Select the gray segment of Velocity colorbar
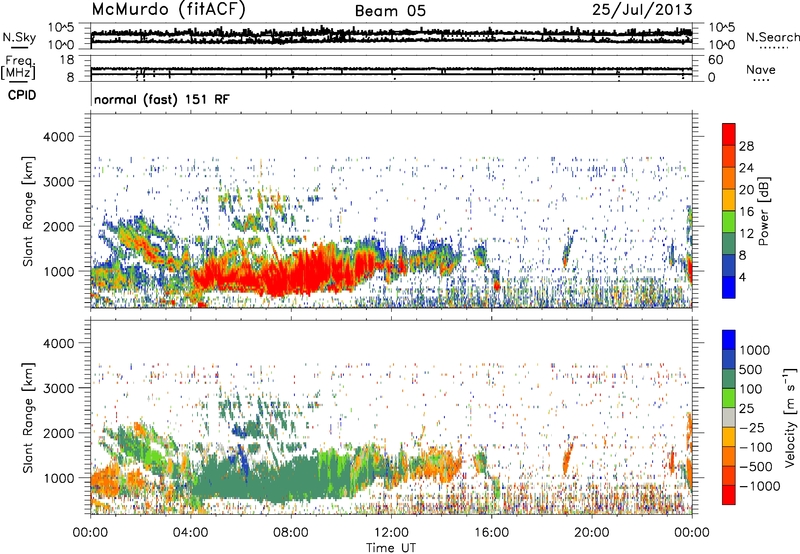 (x=729, y=418)
